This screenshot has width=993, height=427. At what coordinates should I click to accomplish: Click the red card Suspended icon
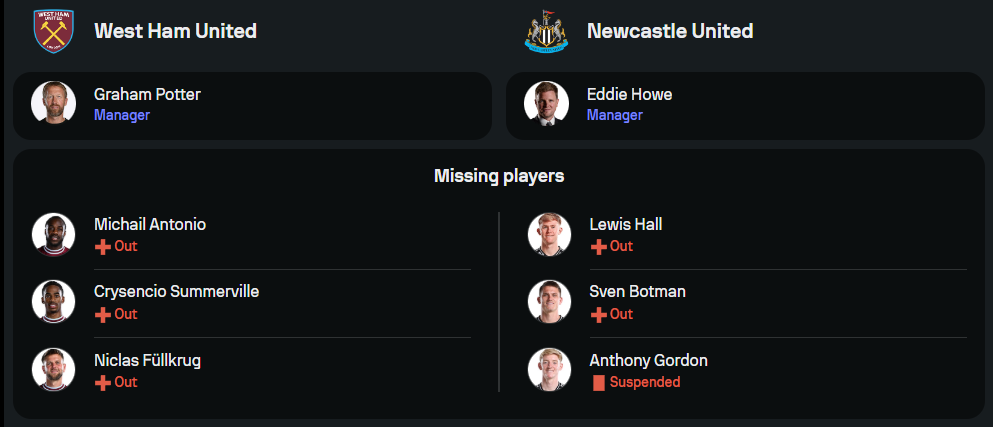[x=598, y=382]
